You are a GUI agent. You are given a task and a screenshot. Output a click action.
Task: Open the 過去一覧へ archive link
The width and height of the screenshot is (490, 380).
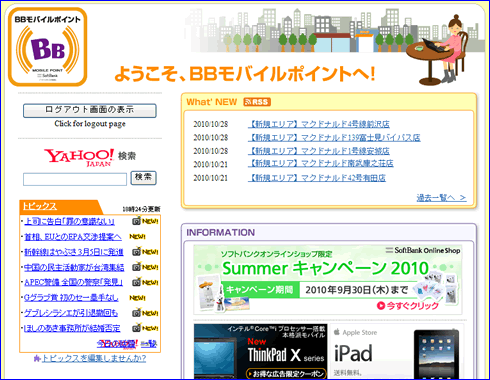coord(441,198)
